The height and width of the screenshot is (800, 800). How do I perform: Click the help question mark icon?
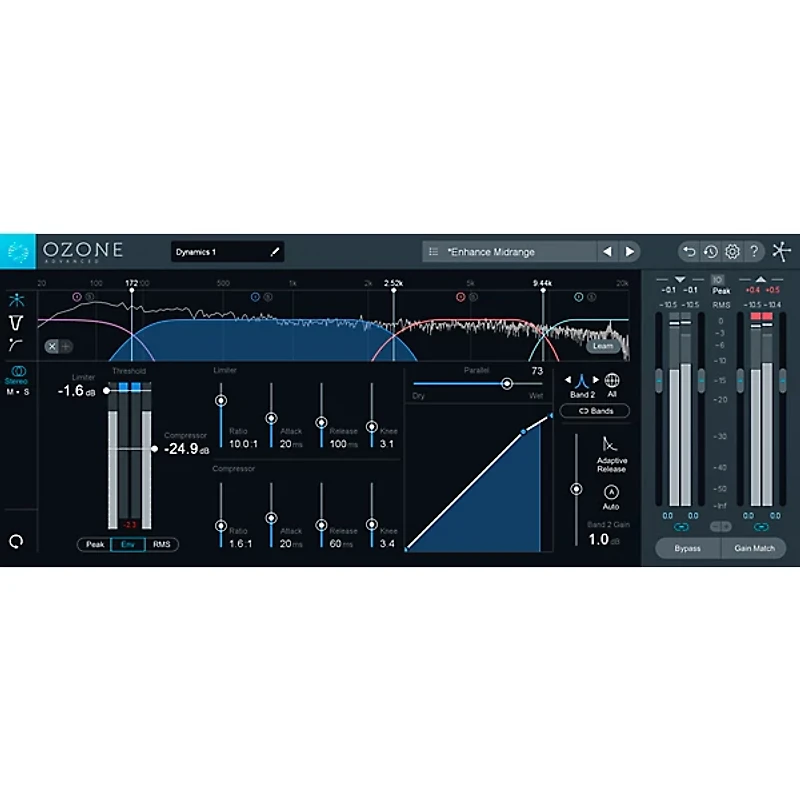[x=755, y=251]
